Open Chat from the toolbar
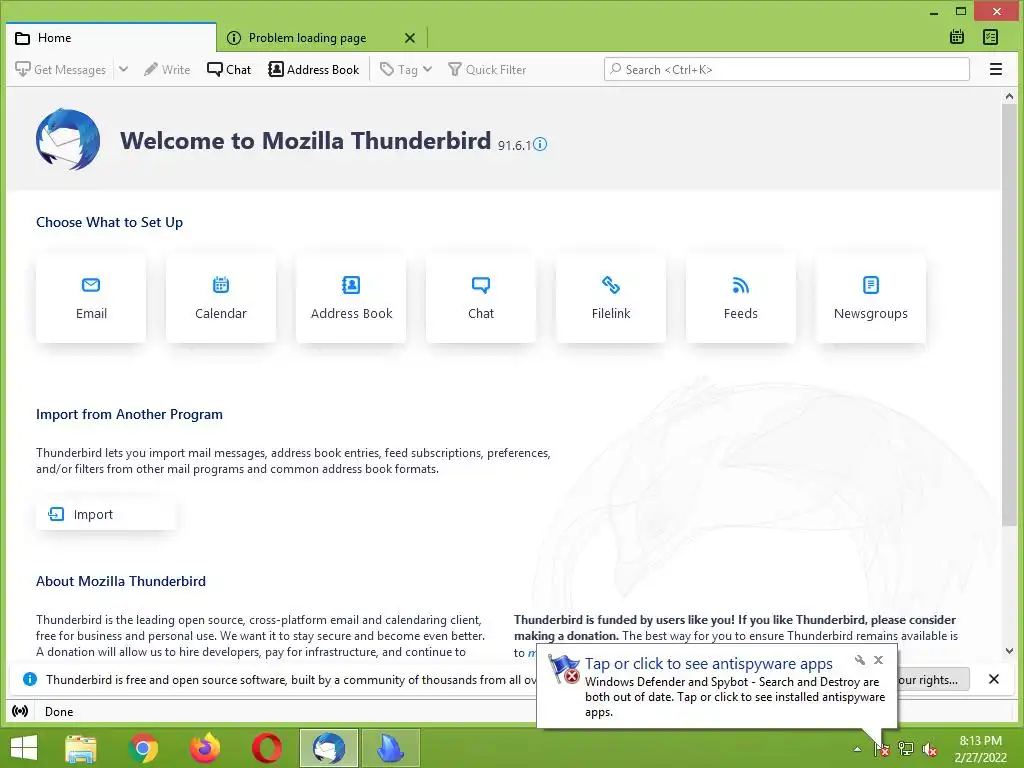Screen dimensions: 1024x768 click(229, 69)
